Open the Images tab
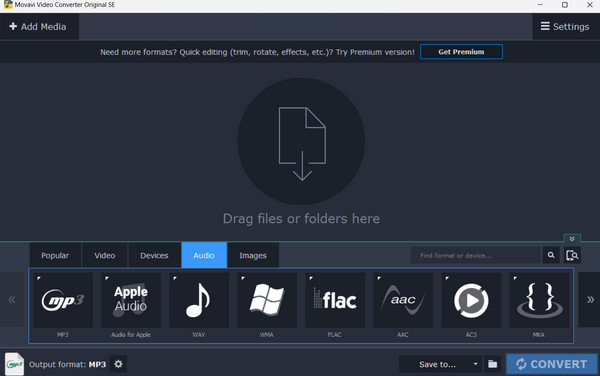 (x=253, y=255)
